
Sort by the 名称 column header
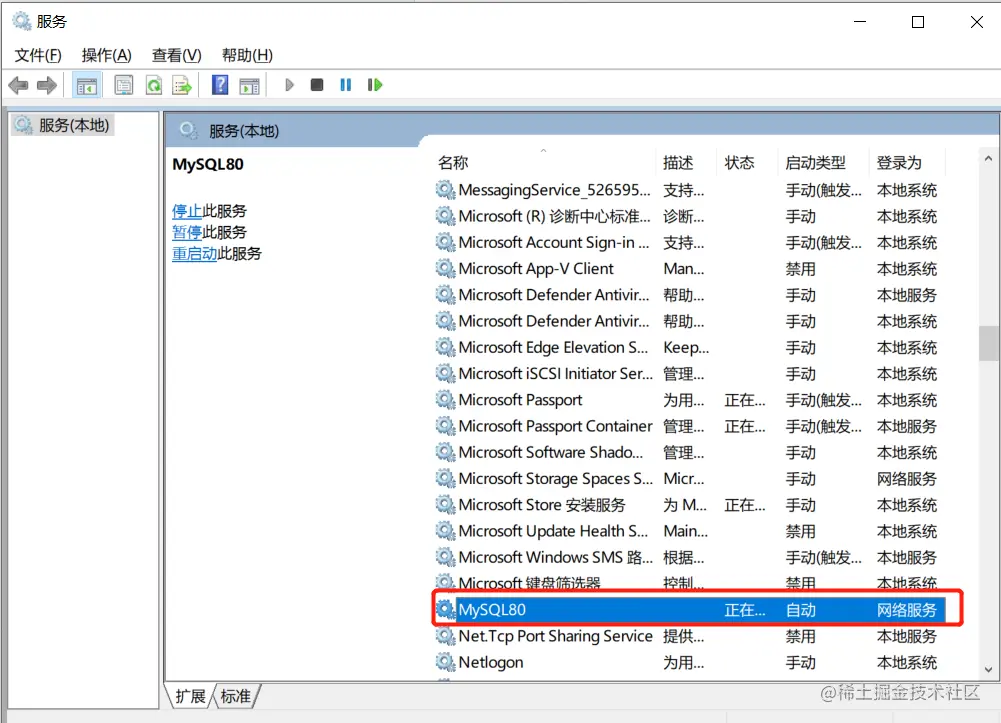click(x=543, y=163)
